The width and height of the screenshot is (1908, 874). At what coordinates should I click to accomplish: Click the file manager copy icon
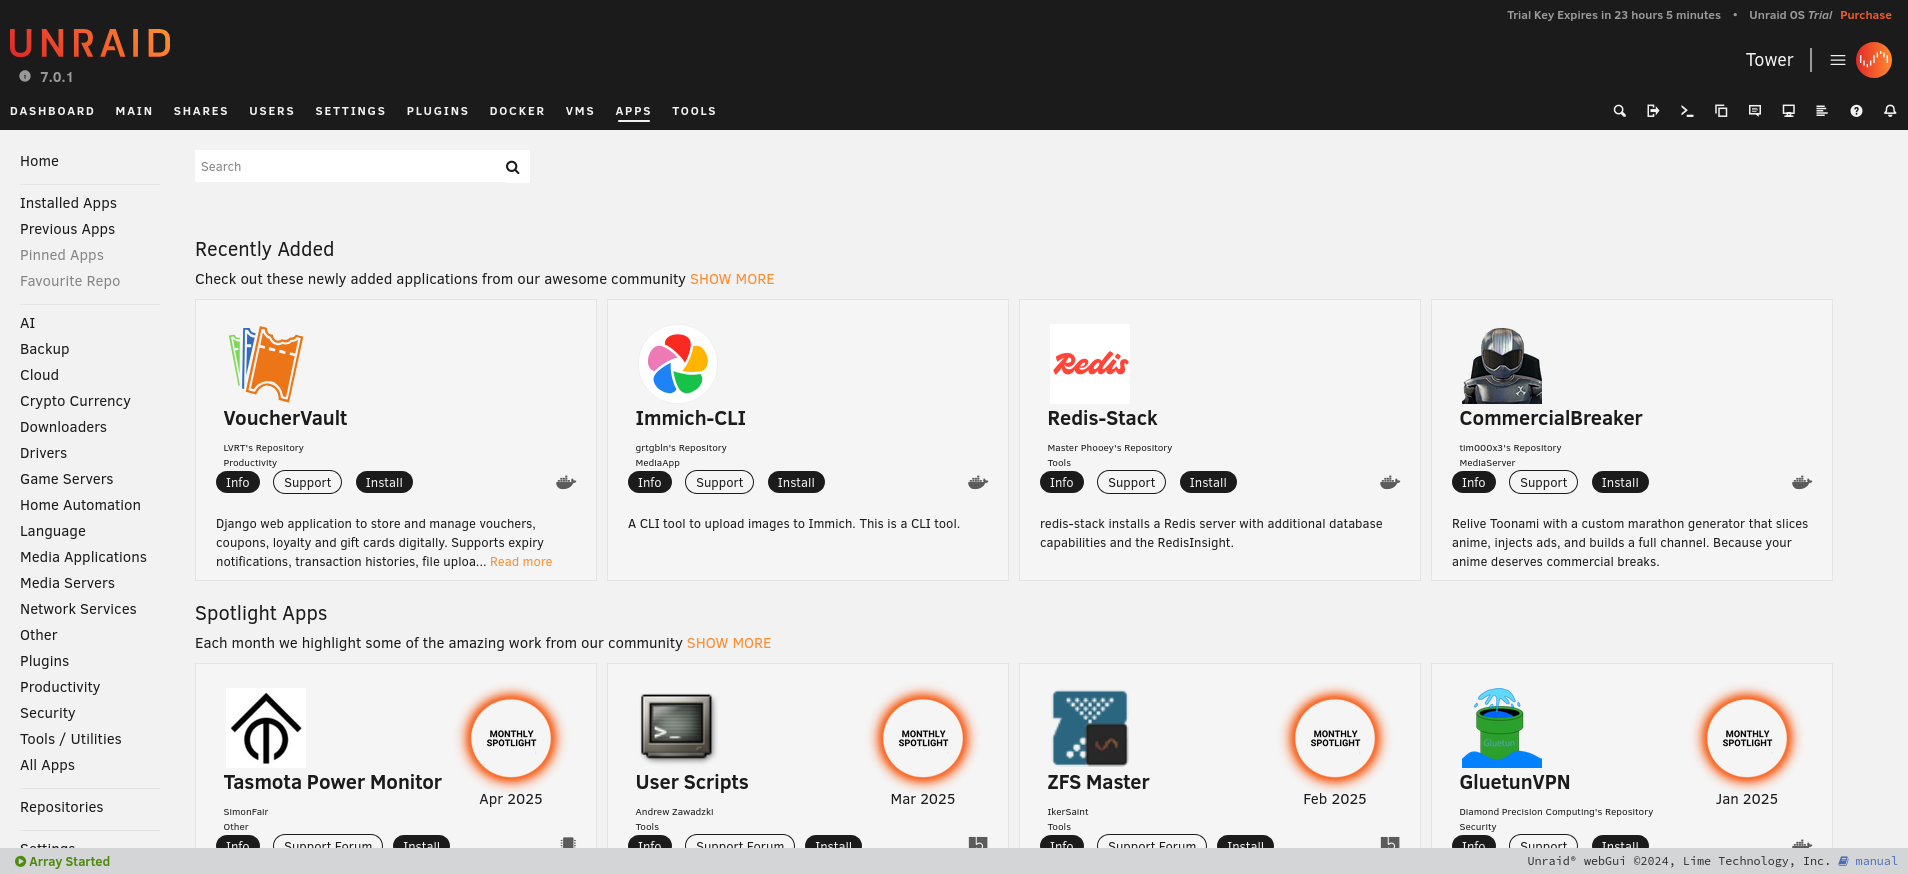(x=1721, y=111)
